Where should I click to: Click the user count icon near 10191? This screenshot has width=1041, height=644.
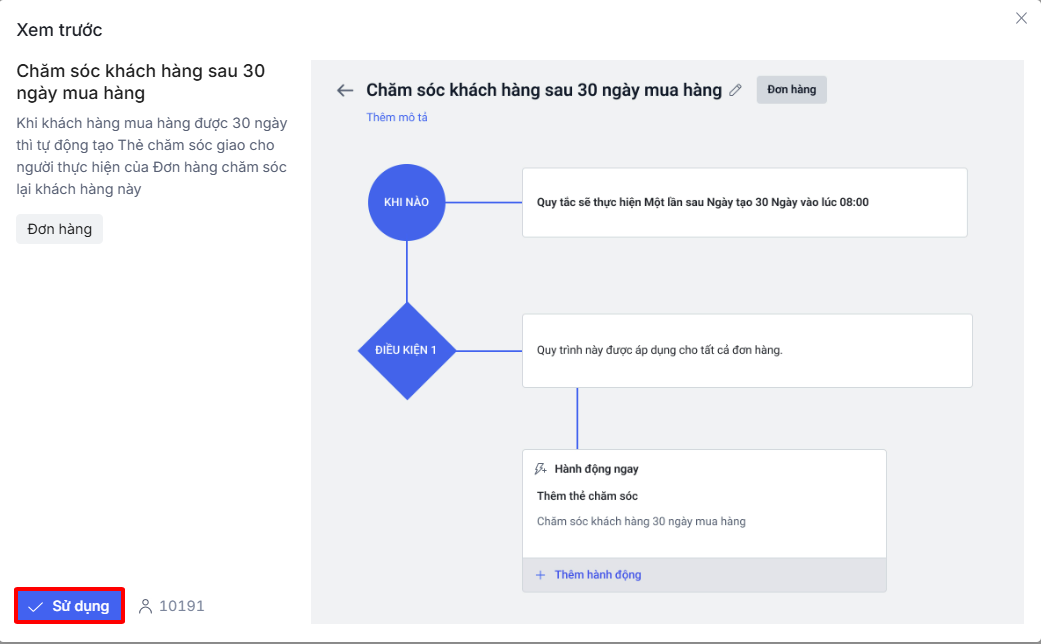pos(146,606)
